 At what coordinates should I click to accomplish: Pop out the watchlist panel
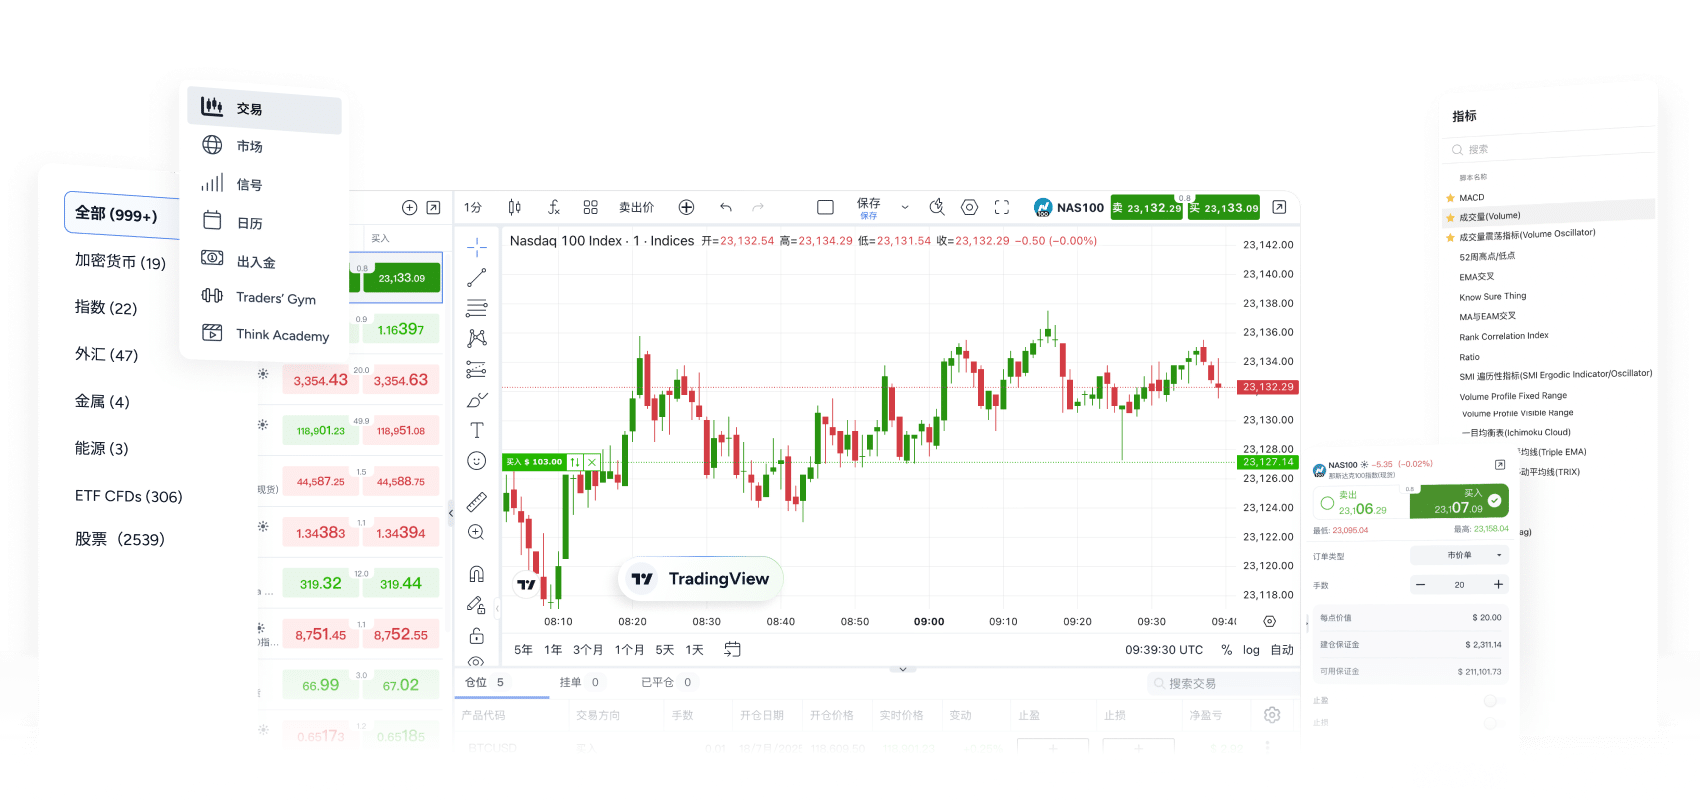point(433,208)
